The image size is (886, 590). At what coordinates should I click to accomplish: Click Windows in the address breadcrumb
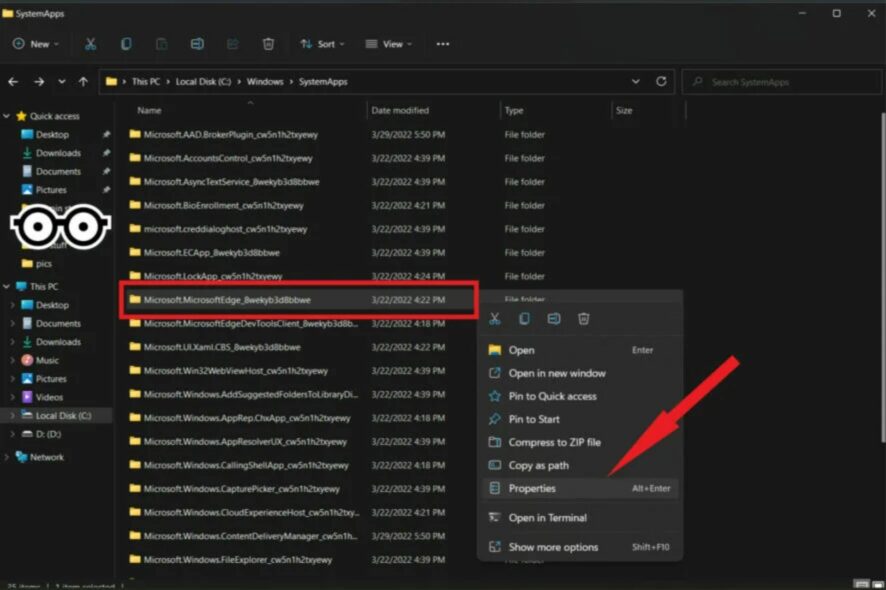(x=265, y=82)
